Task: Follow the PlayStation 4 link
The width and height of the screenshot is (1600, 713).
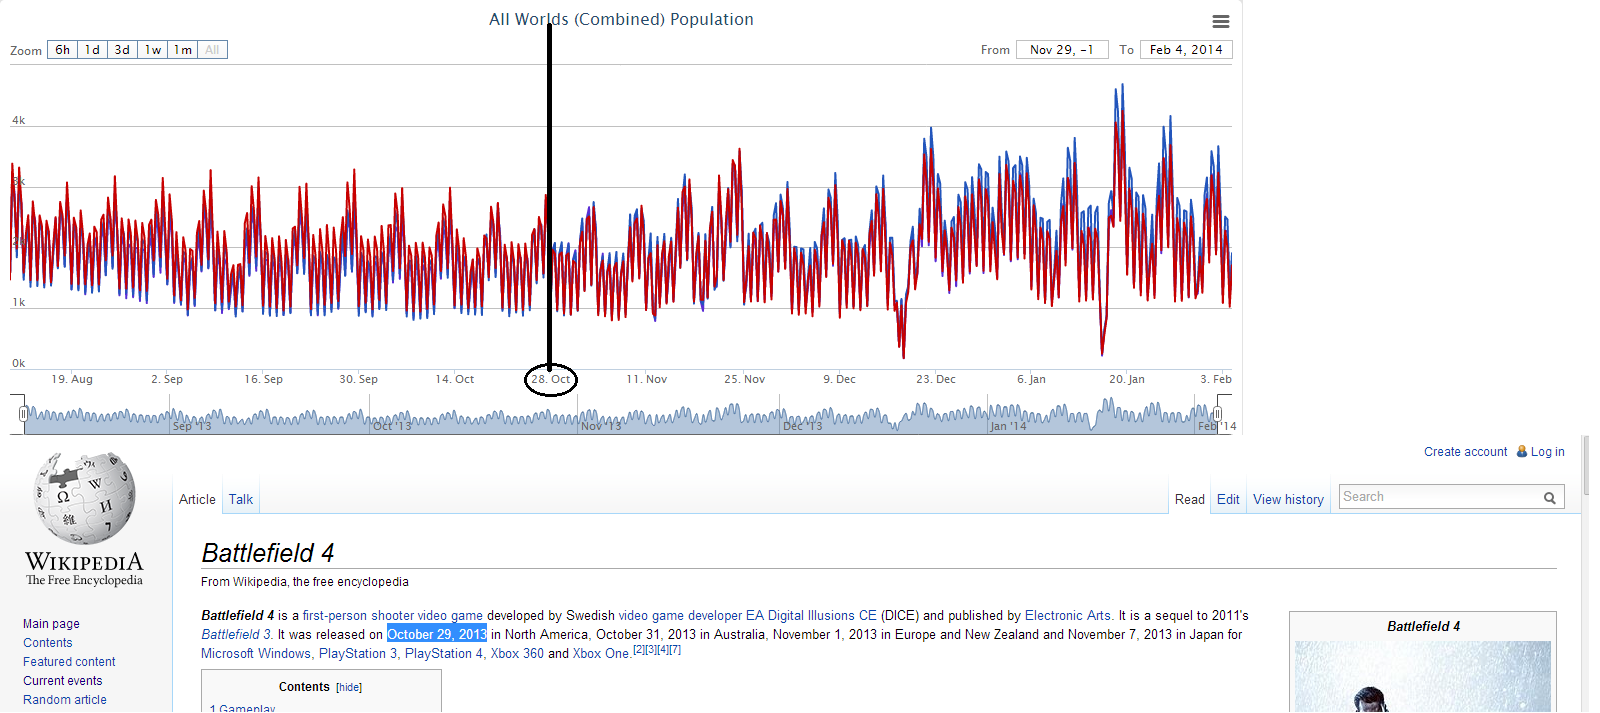Action: tap(444, 654)
